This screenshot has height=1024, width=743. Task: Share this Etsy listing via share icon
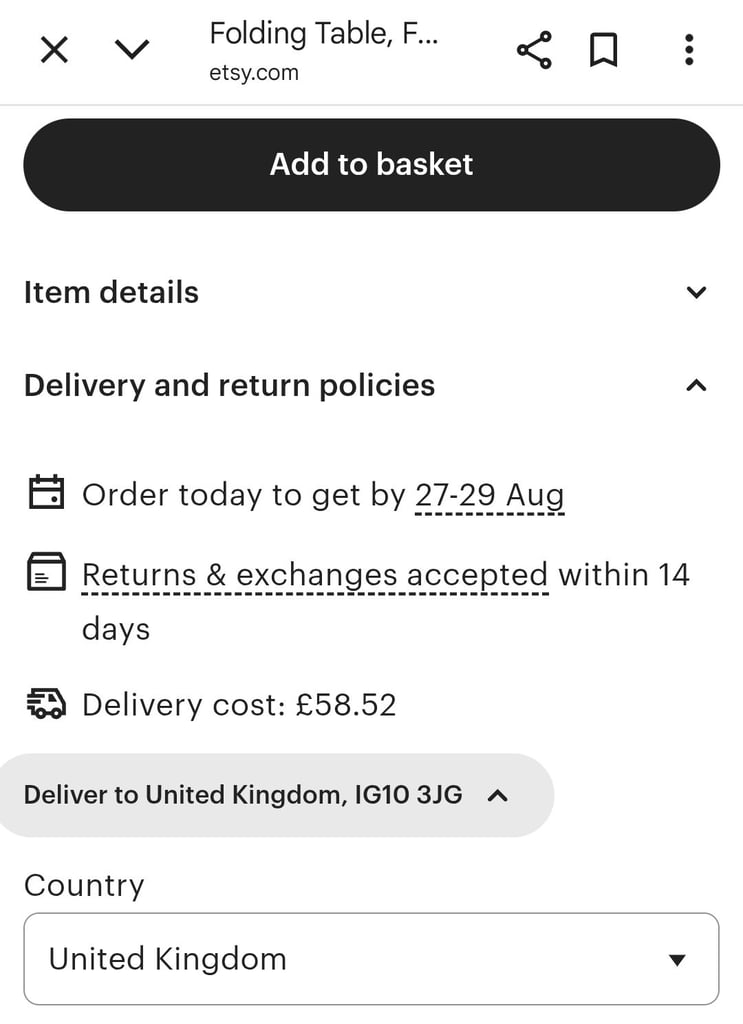click(534, 50)
